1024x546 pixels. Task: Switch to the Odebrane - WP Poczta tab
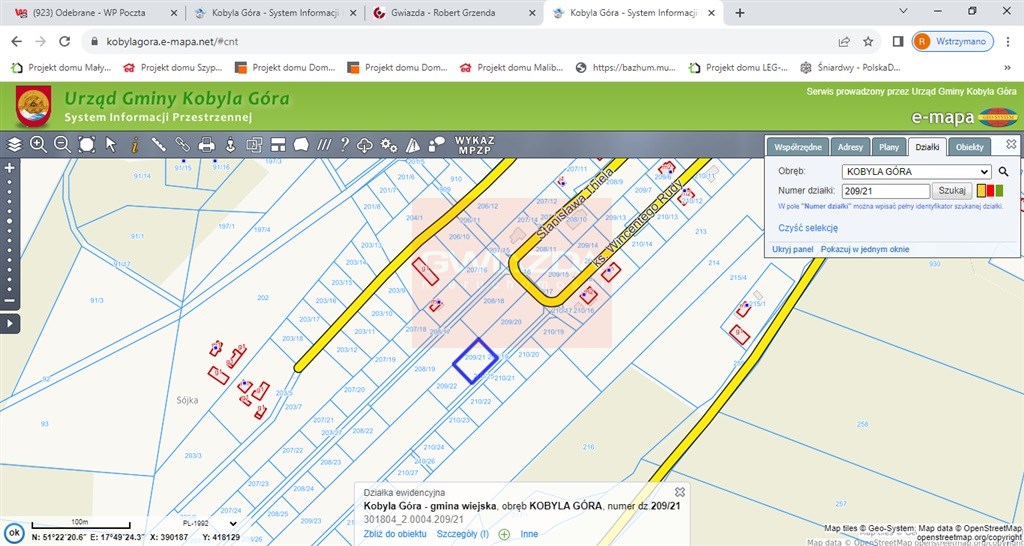pyautogui.click(x=95, y=12)
